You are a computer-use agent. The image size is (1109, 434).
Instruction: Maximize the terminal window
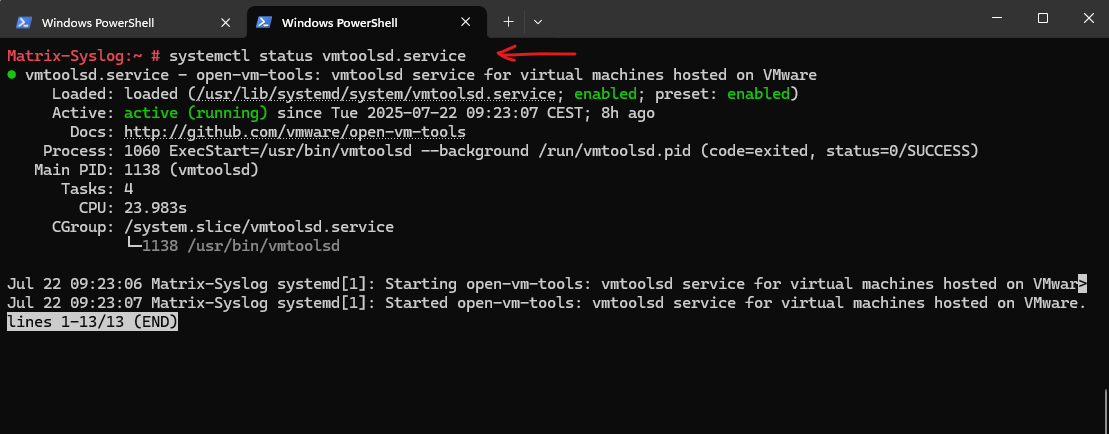1043,18
